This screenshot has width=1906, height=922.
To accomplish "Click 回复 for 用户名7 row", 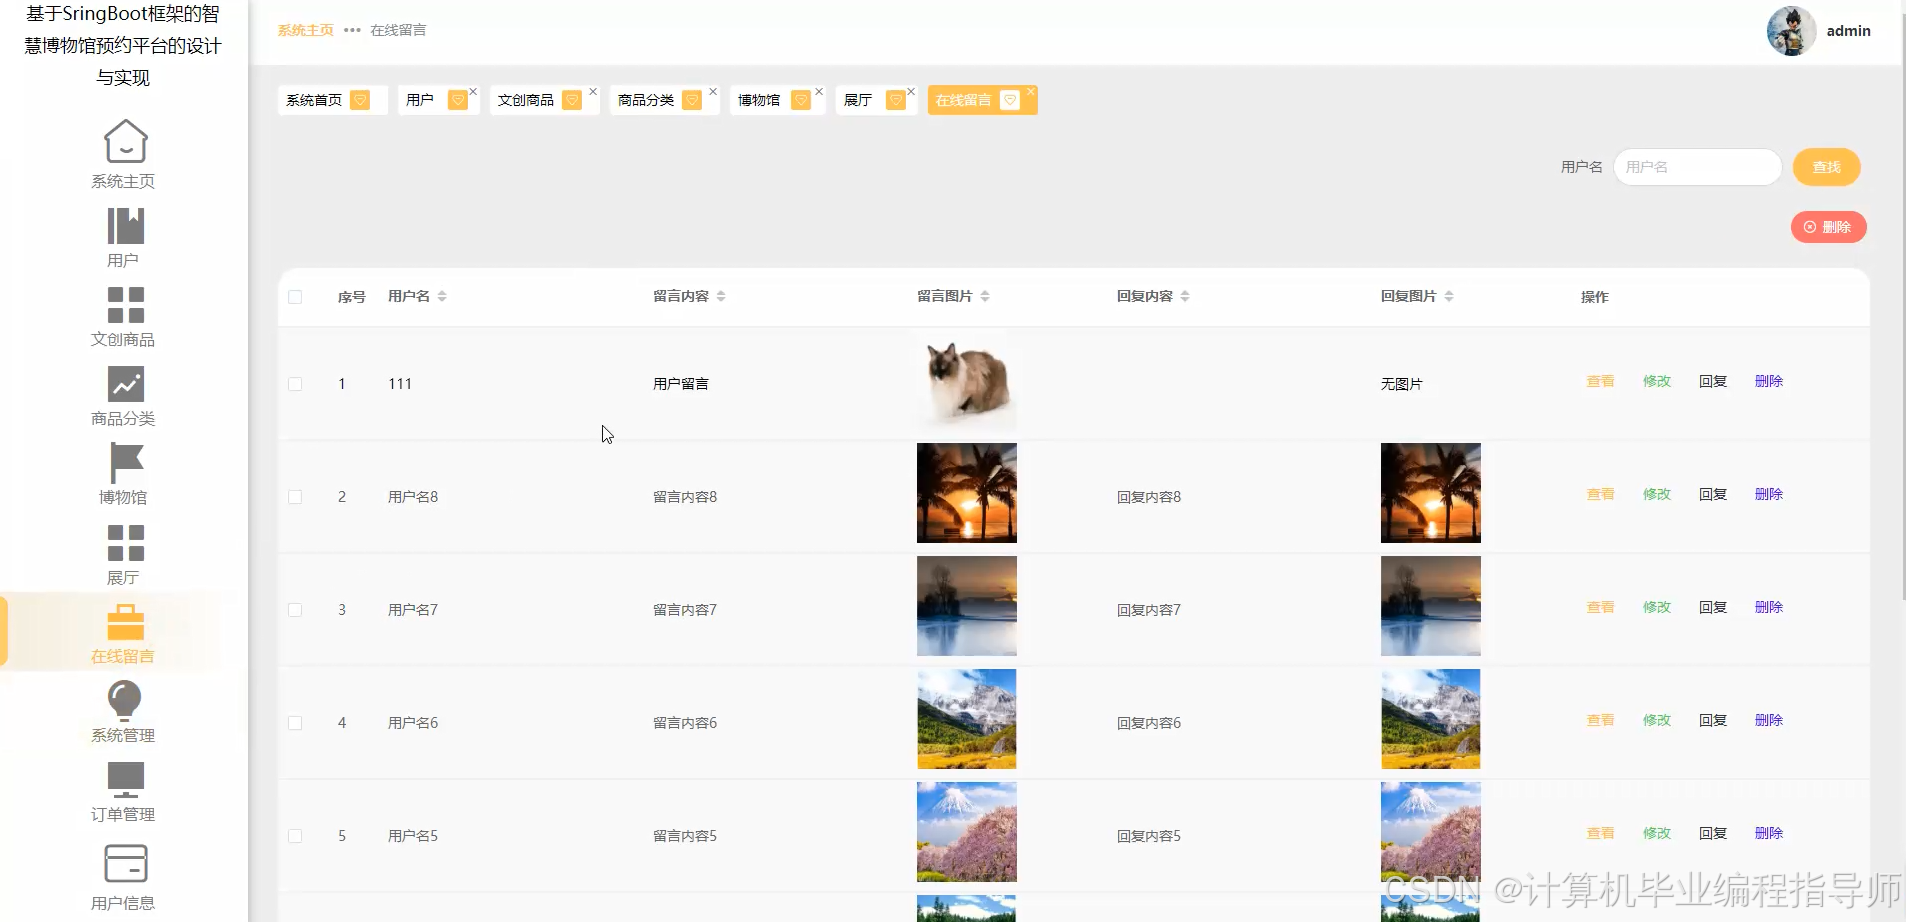I will coord(1713,607).
